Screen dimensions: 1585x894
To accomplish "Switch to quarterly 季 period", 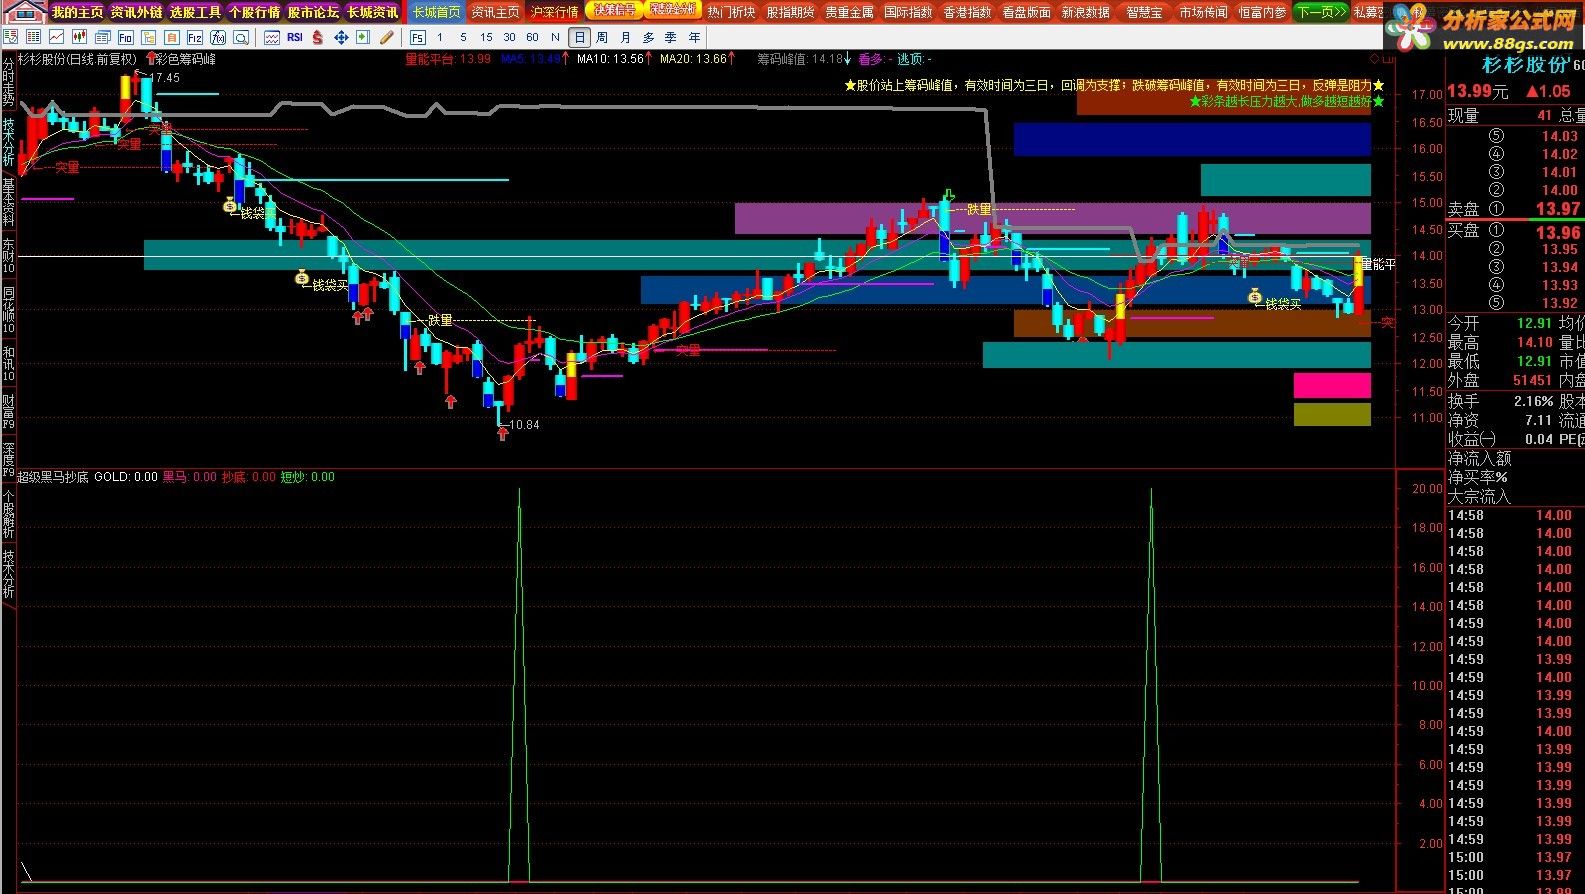I will coord(671,37).
